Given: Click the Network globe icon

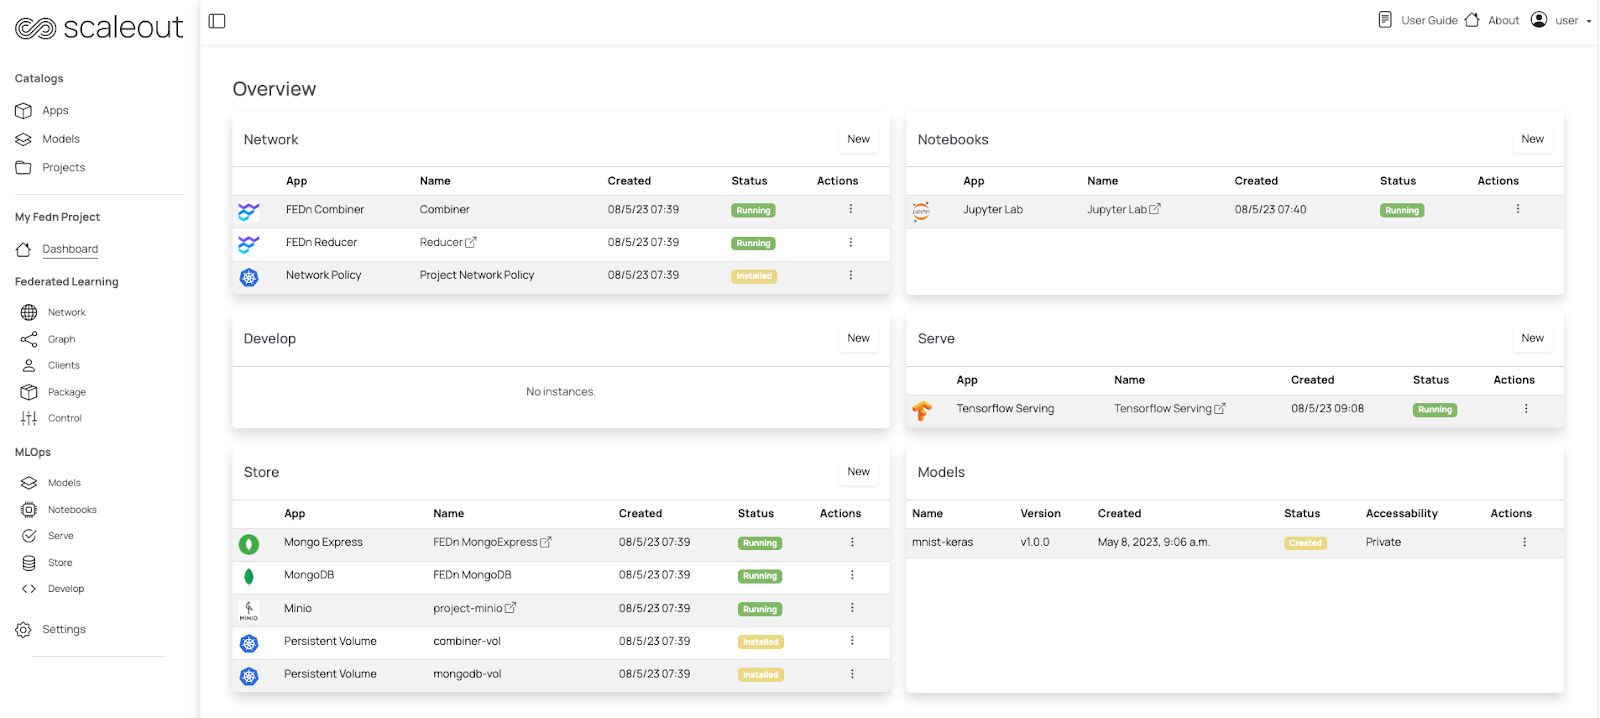Looking at the screenshot, I should 29,313.
